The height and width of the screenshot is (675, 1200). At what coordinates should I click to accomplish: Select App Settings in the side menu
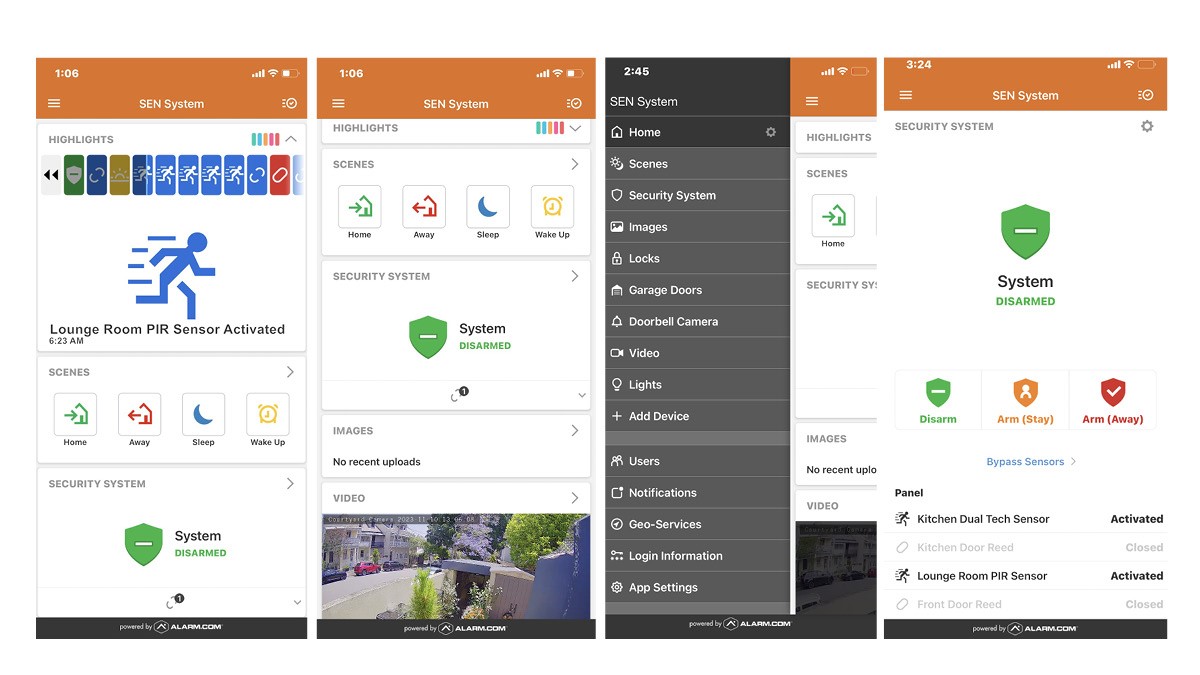[x=662, y=588]
